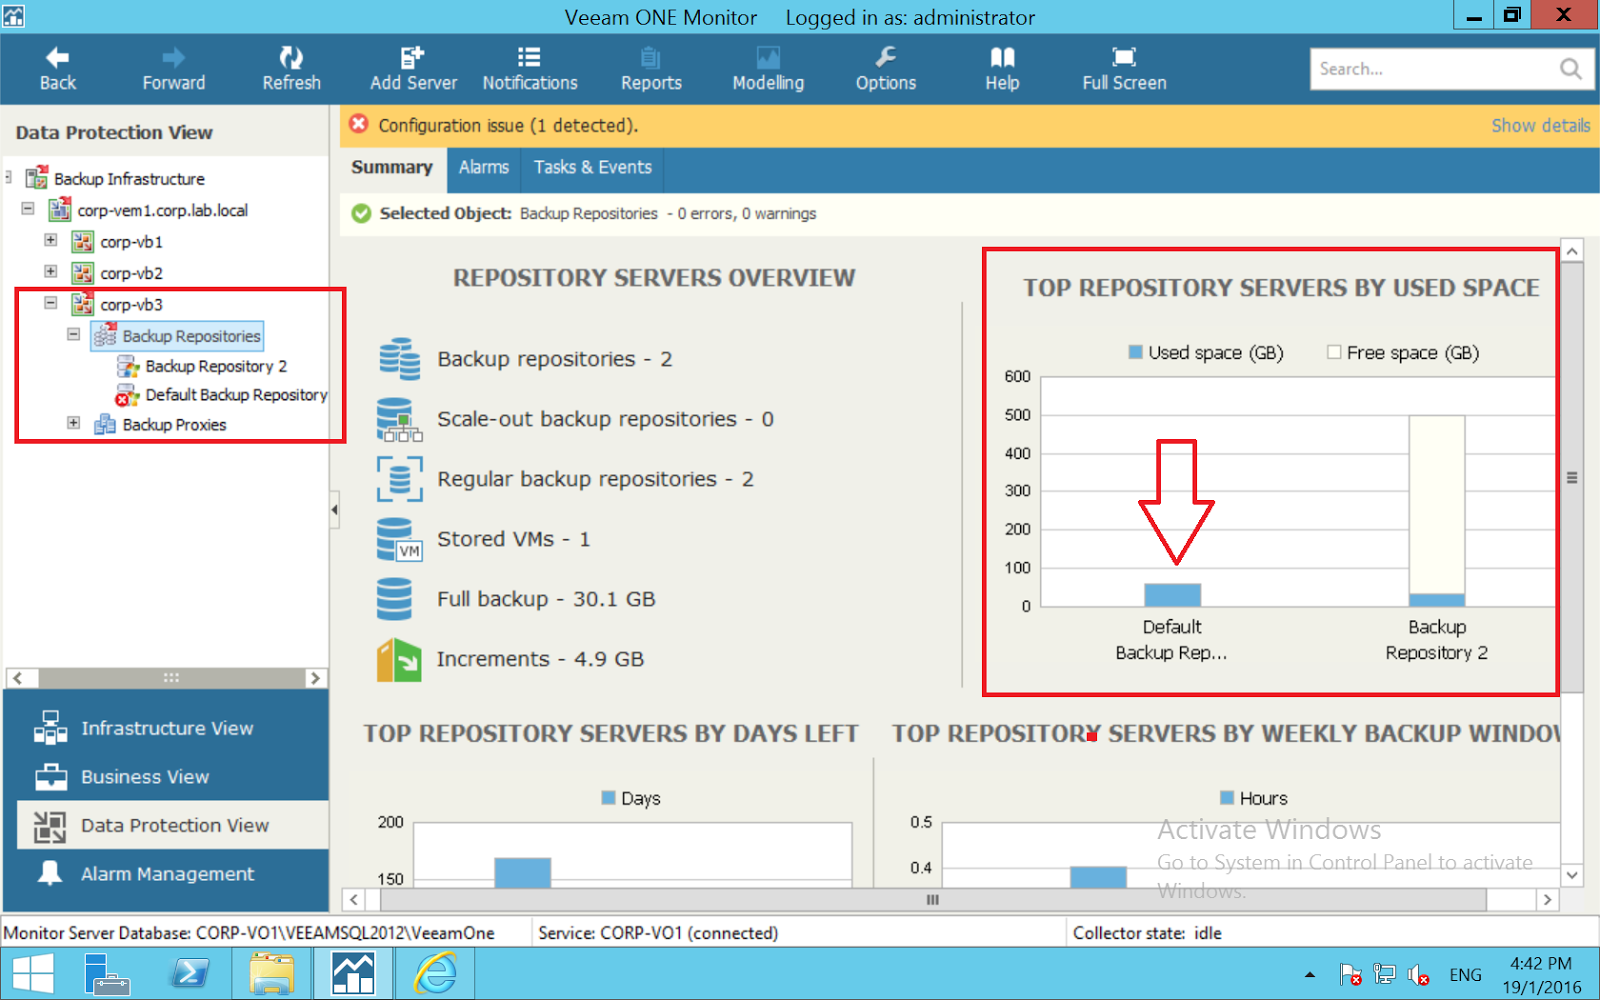This screenshot has height=1000, width=1600.
Task: Click the search magnifier icon
Action: pos(1570,69)
